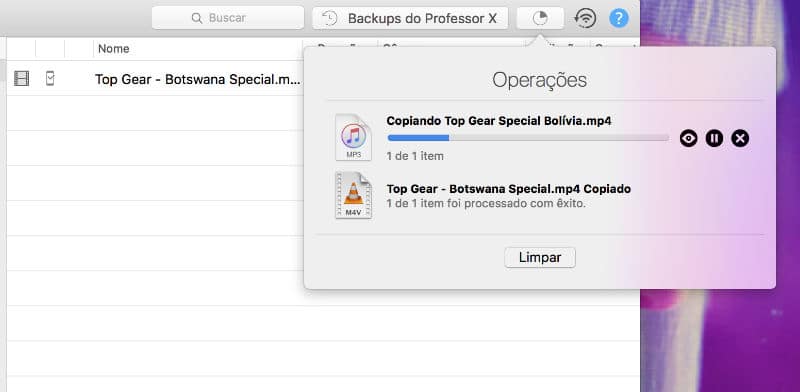Click the Wi-Fi sync icon
Viewport: 800px width, 392px height.
[x=585, y=18]
